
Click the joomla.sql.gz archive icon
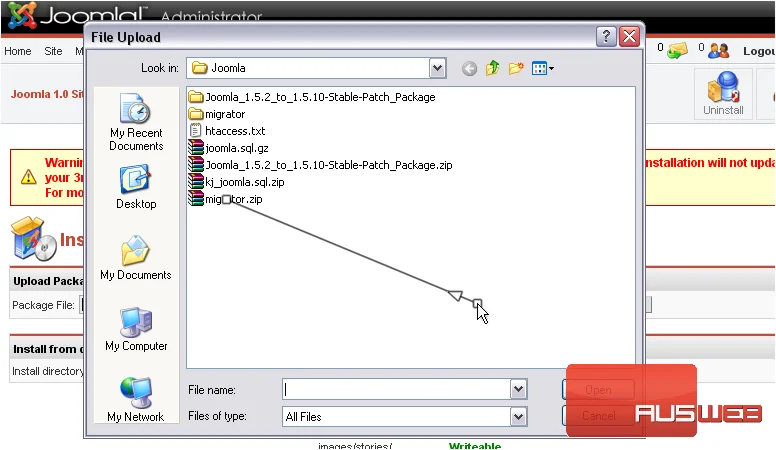[x=196, y=148]
